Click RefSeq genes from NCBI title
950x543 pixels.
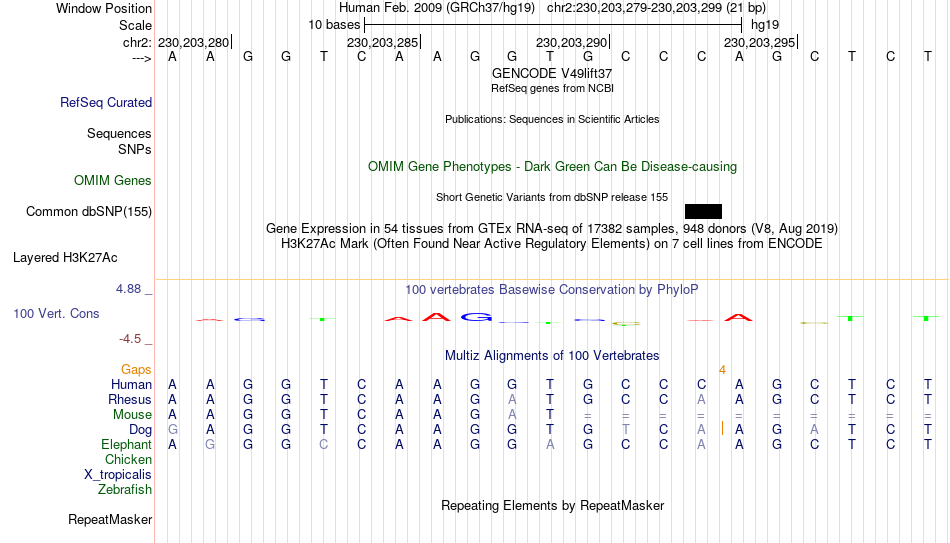coord(553,88)
